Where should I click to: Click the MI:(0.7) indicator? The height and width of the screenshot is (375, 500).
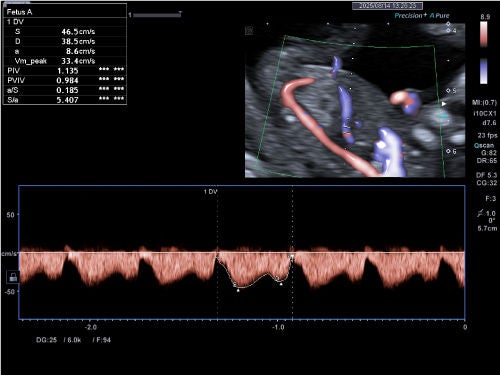[484, 102]
